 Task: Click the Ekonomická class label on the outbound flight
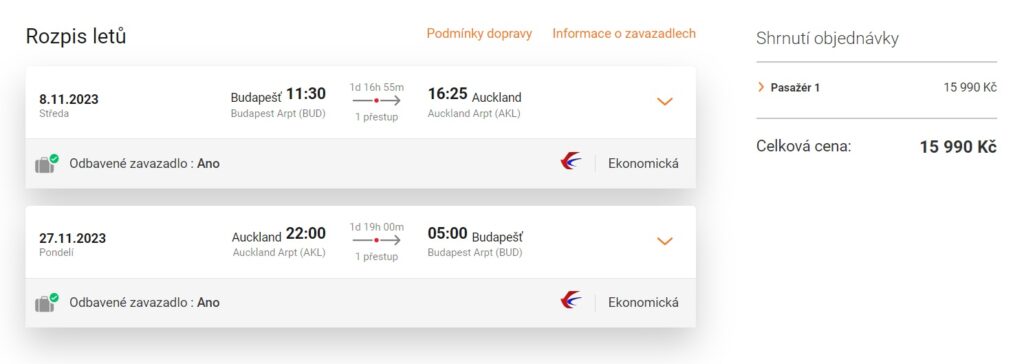point(643,163)
